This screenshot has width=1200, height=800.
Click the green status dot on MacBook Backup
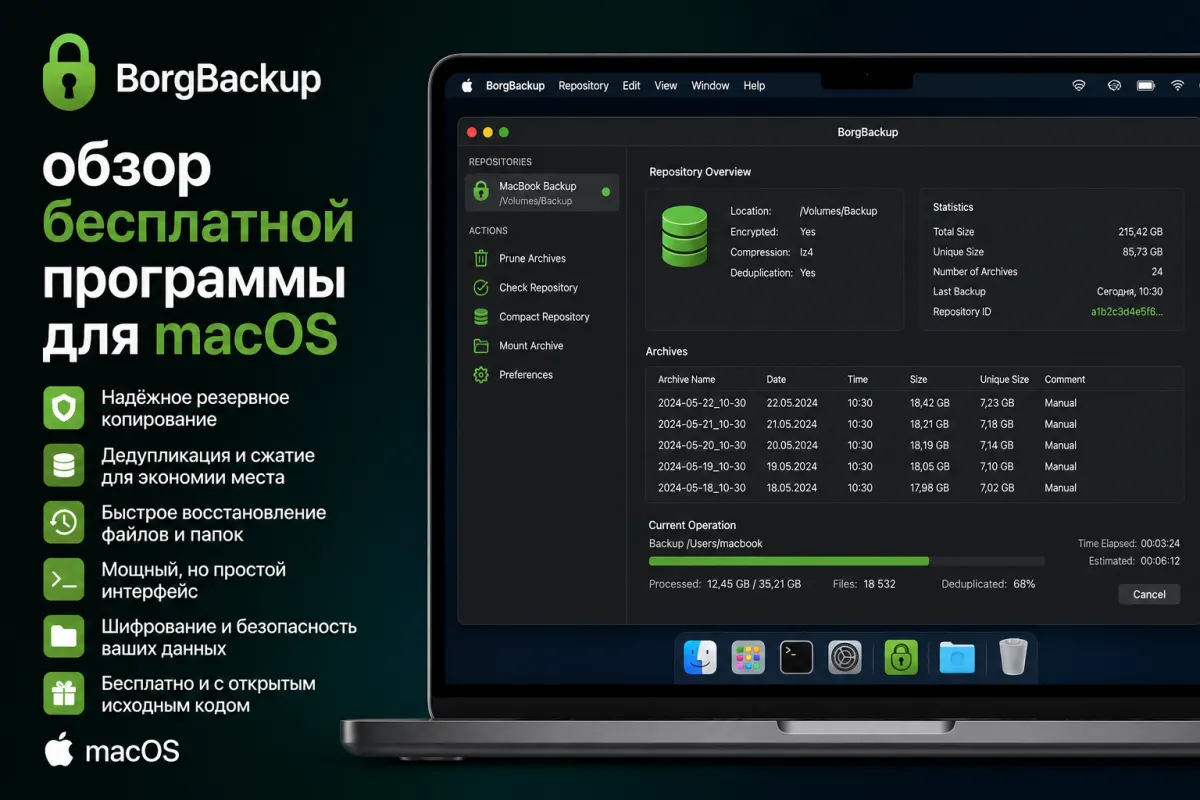tap(606, 192)
